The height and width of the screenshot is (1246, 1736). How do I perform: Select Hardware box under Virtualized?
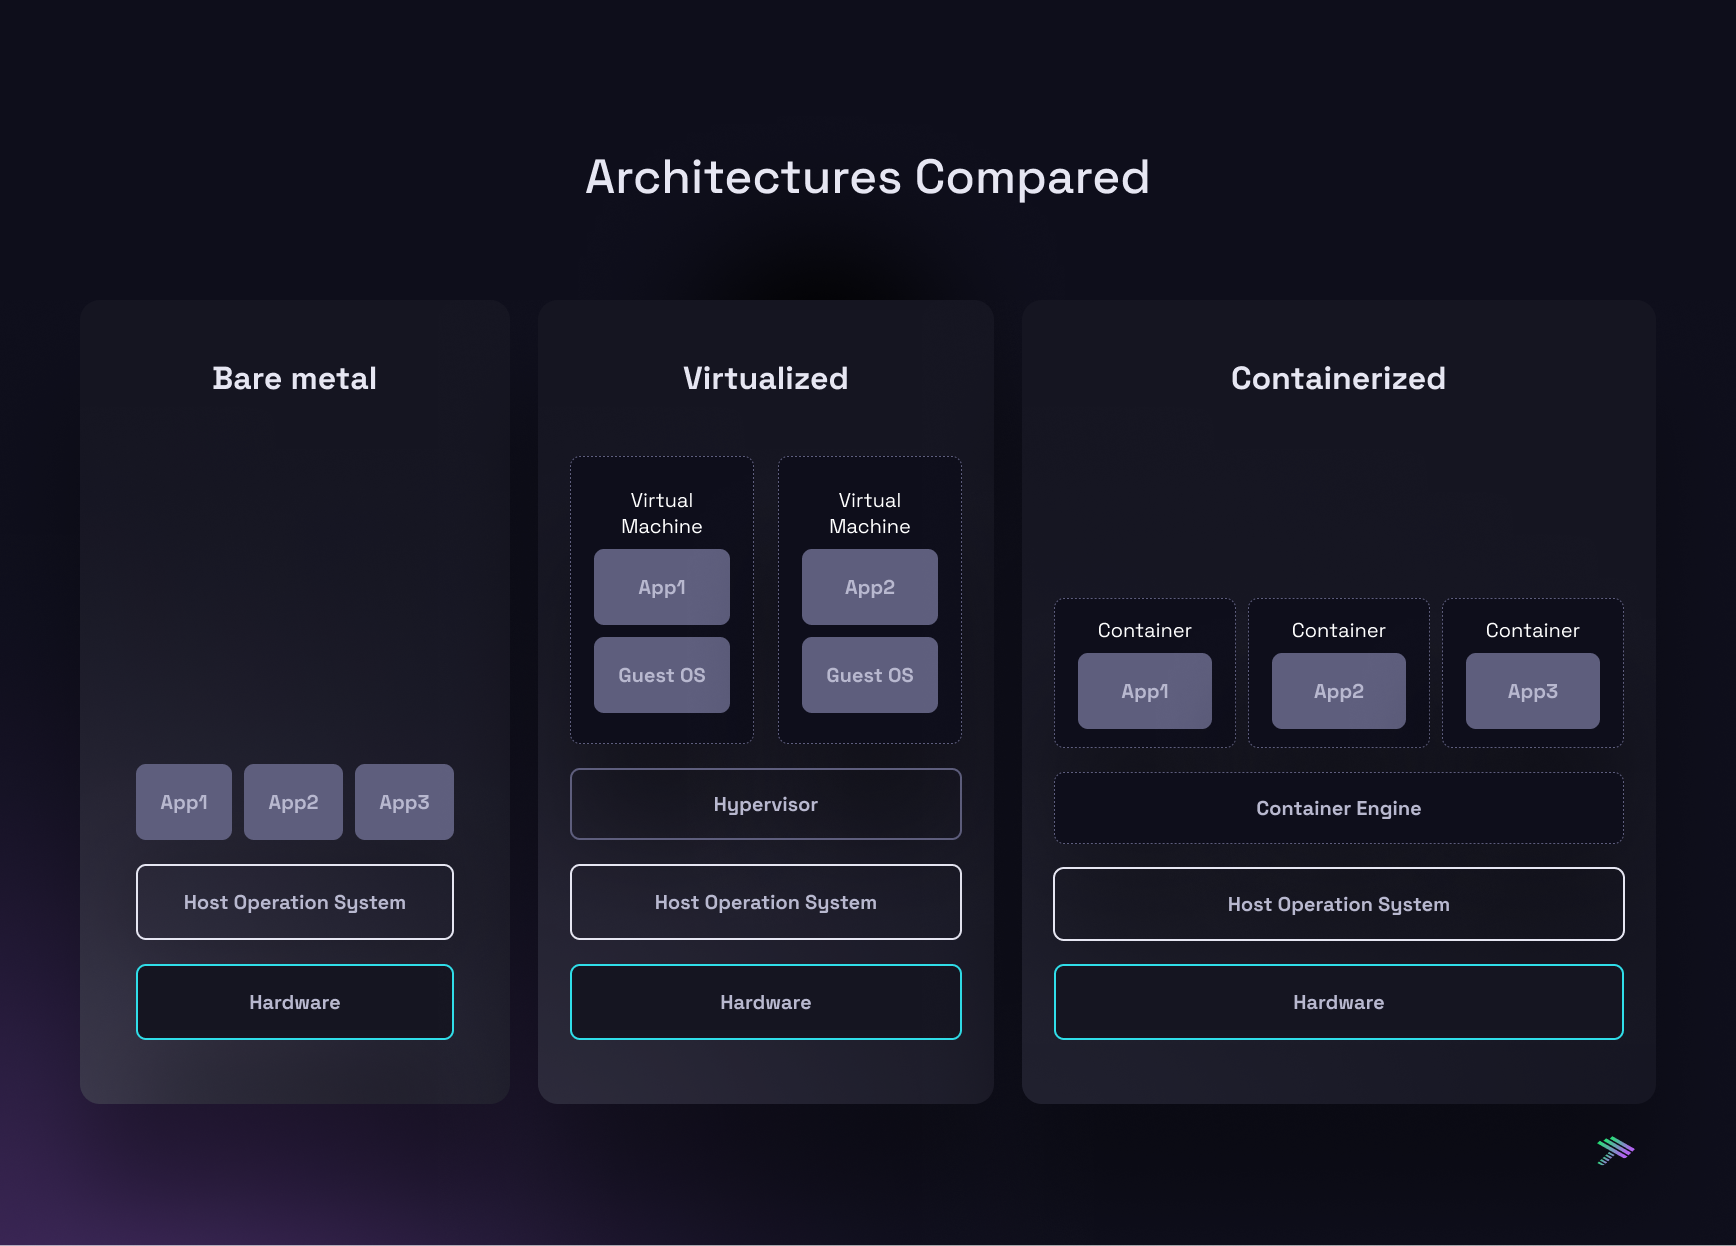point(766,1002)
